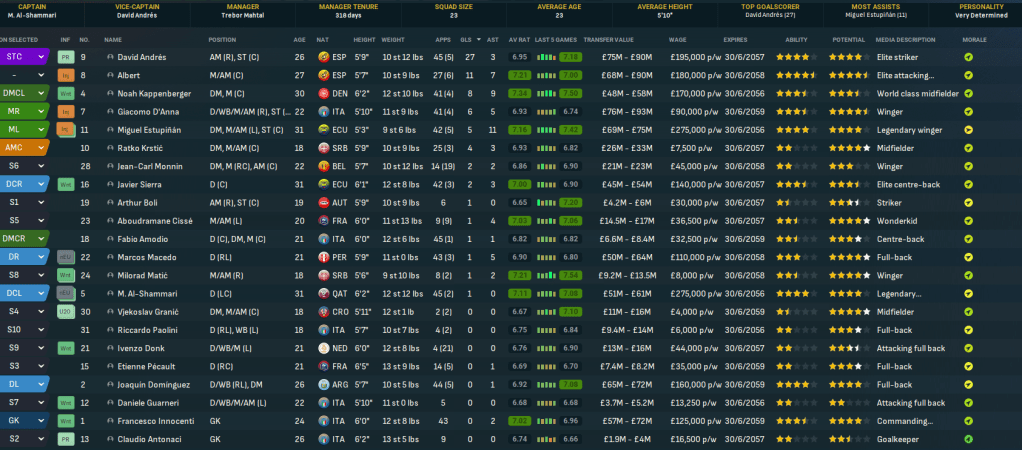Open the DMCL position dropdown

point(41,93)
